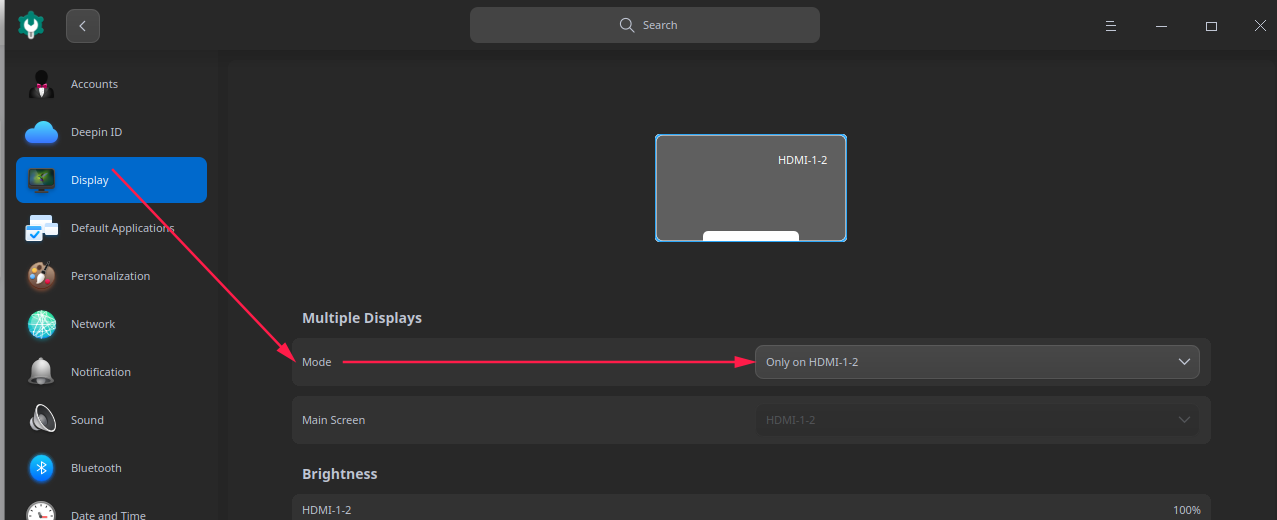Open the Personalization settings page
The width and height of the screenshot is (1277, 520).
click(111, 276)
